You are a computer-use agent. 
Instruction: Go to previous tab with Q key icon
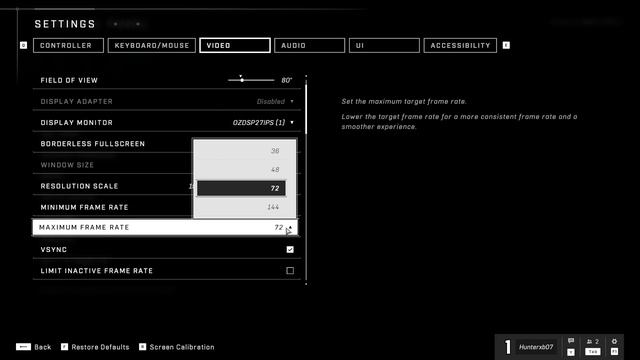point(23,45)
